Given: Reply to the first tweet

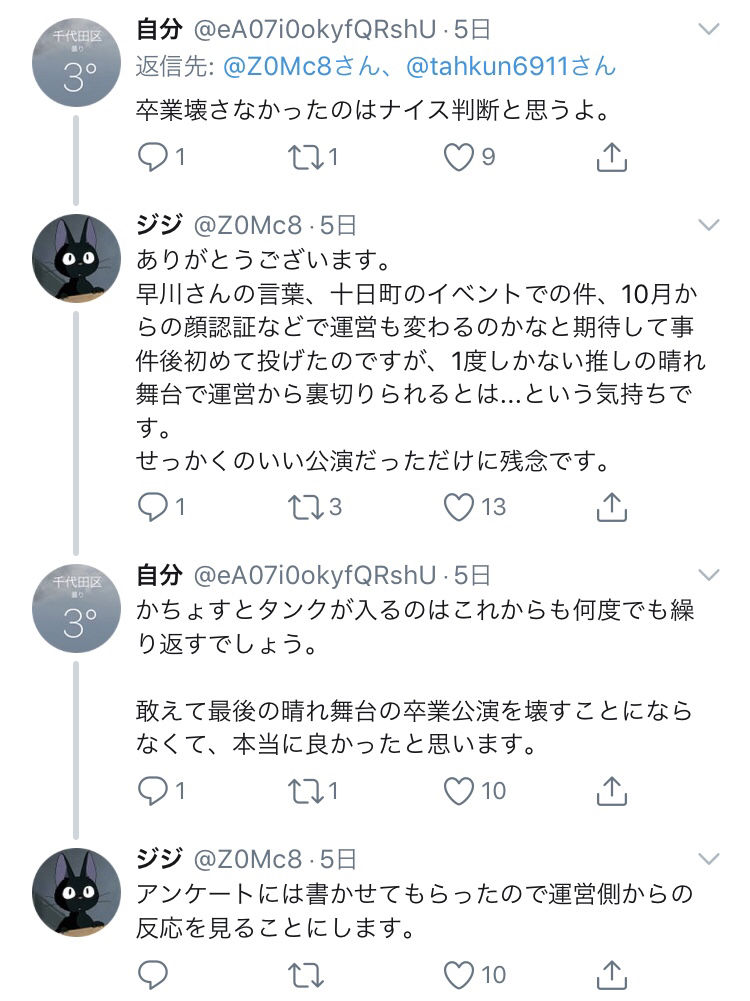Looking at the screenshot, I should tap(152, 157).
